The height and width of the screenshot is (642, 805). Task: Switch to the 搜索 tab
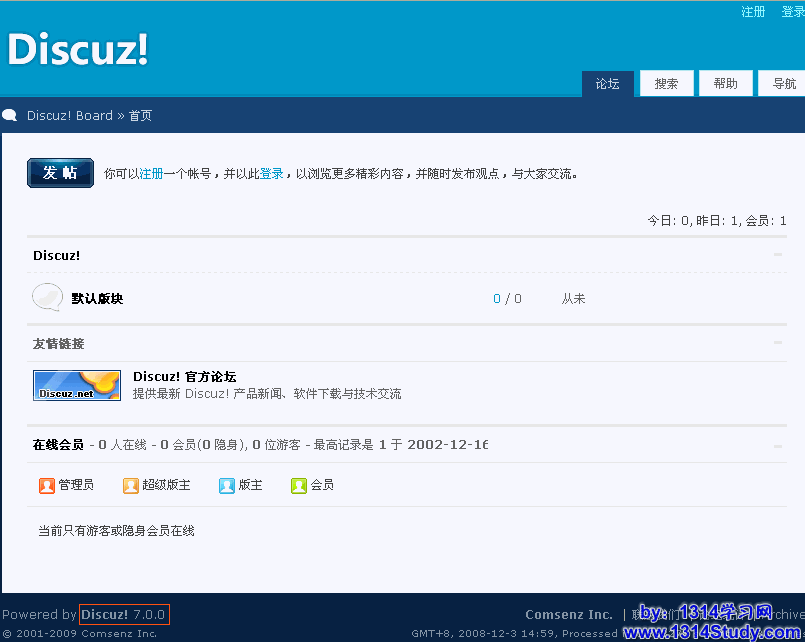pos(666,84)
